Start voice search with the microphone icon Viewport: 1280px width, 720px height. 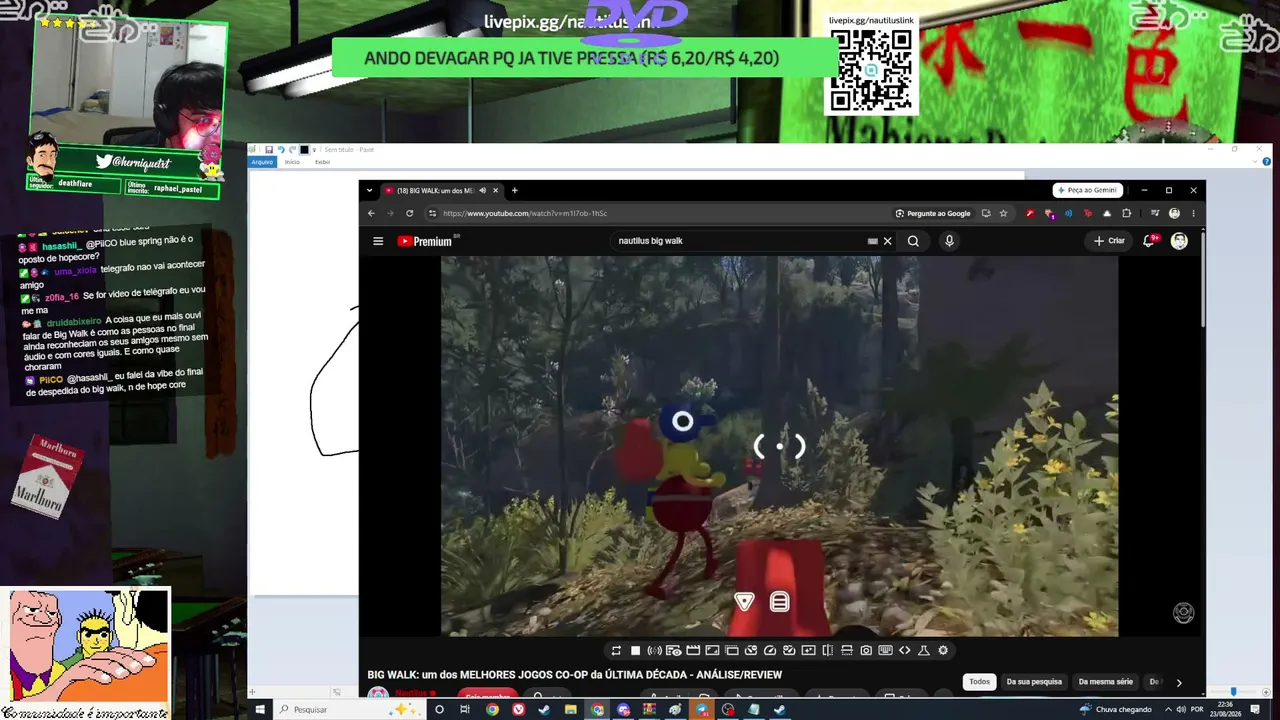pos(949,241)
